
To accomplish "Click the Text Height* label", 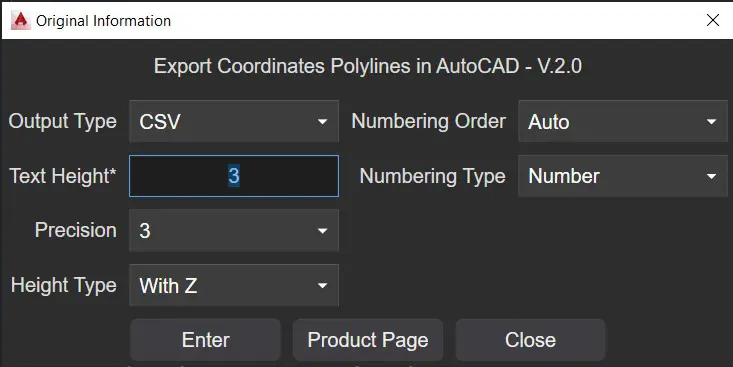I will tap(63, 176).
